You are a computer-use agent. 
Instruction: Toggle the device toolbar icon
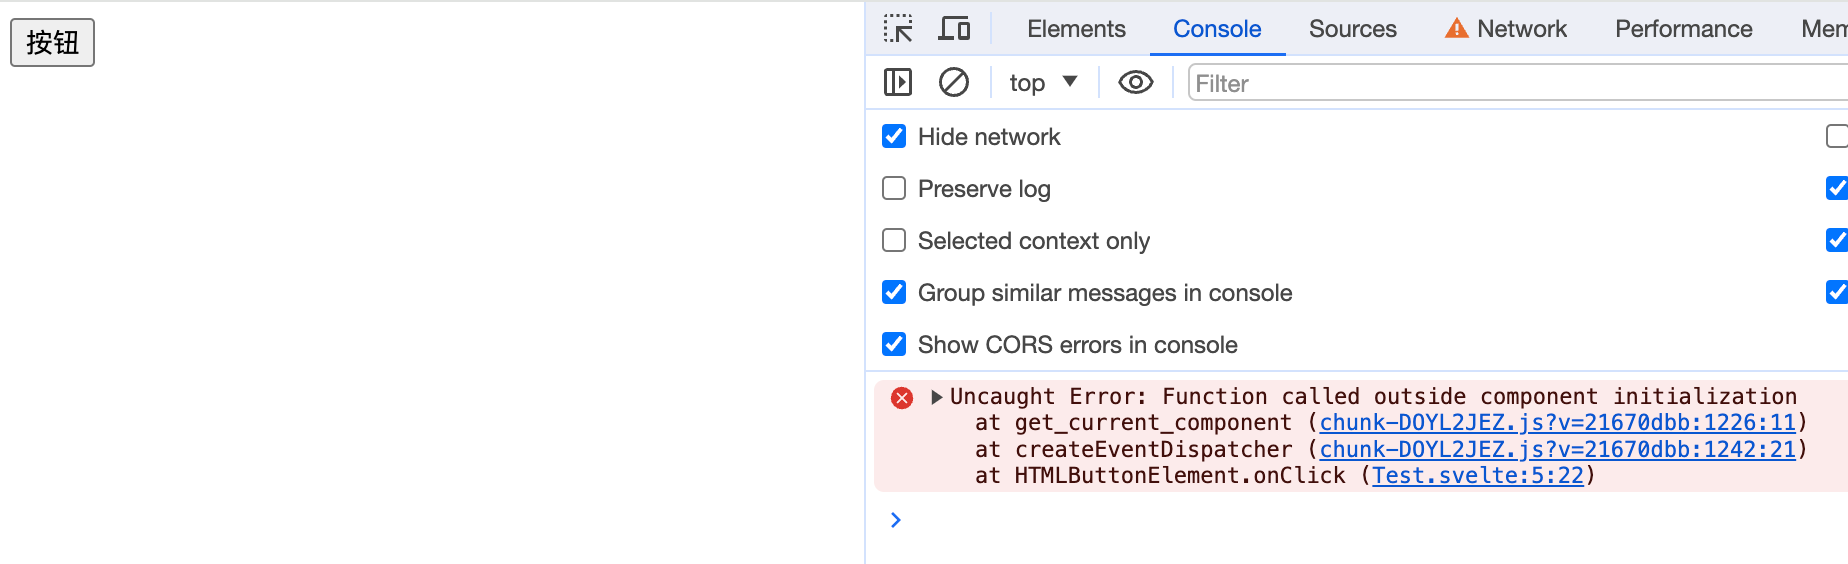(x=954, y=29)
